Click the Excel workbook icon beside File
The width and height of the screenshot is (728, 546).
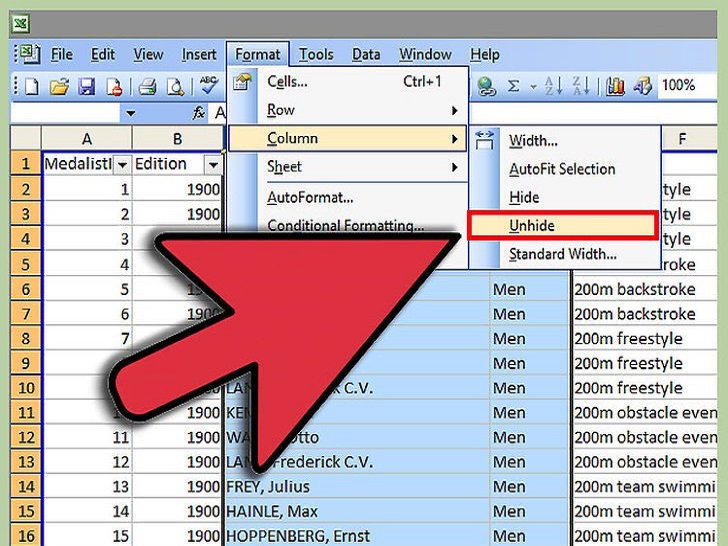point(31,54)
